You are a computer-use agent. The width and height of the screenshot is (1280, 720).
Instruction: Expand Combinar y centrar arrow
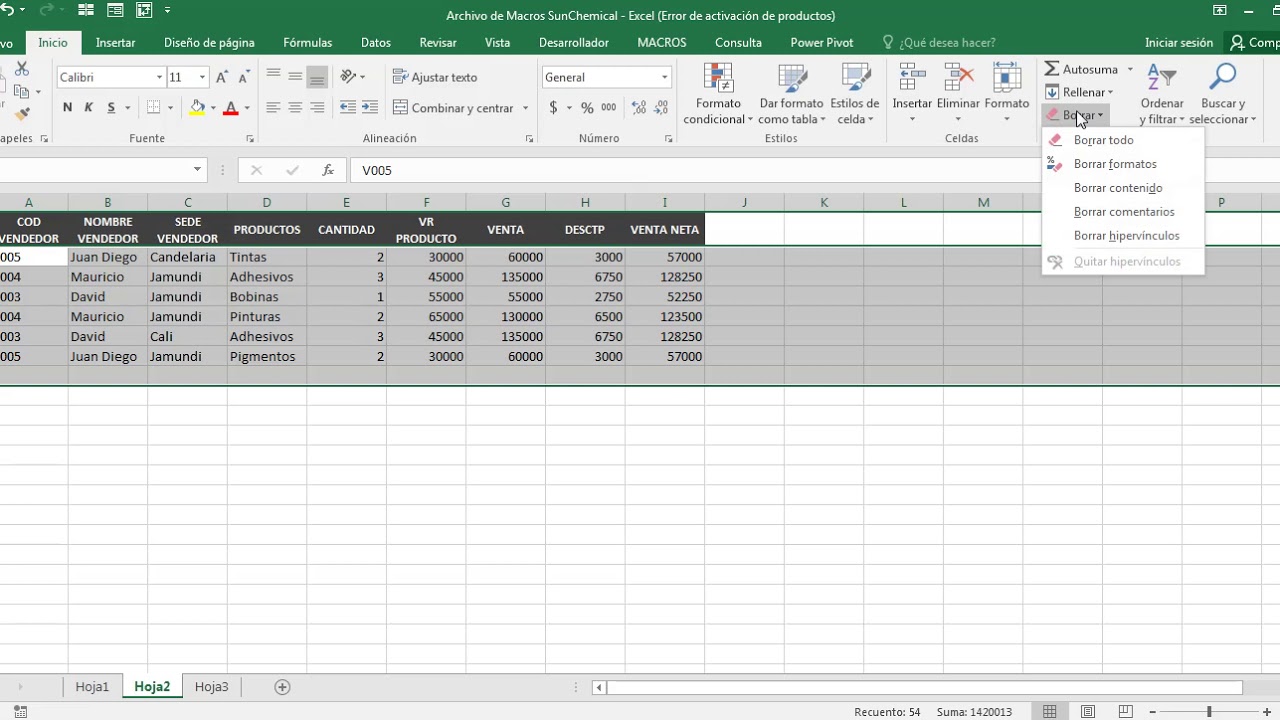point(525,108)
